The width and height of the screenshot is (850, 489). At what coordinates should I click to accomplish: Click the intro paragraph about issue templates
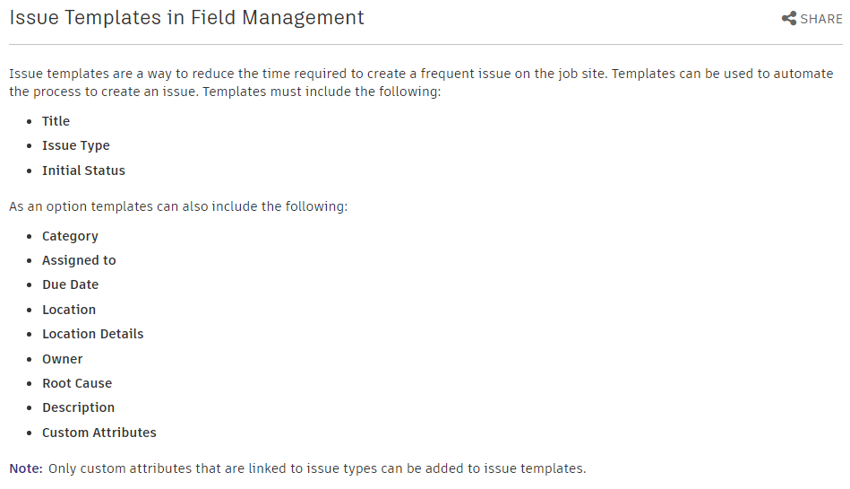coord(421,82)
